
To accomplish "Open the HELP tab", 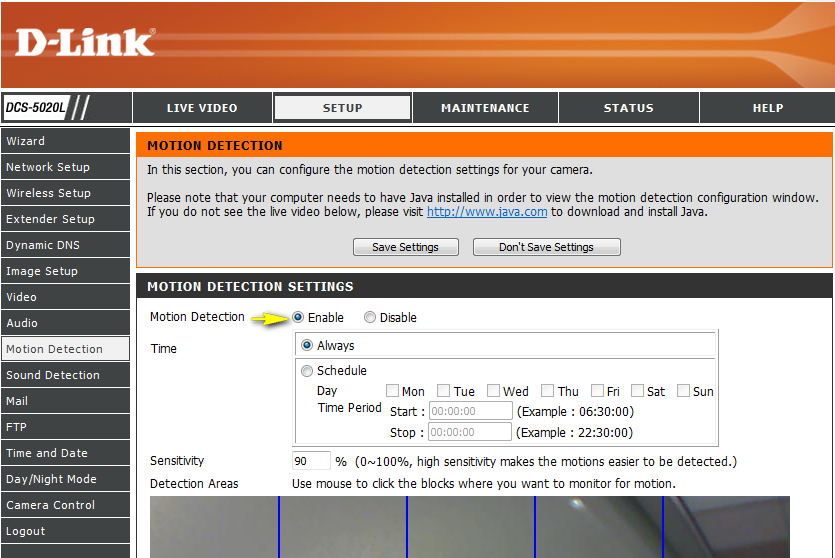I will [768, 108].
